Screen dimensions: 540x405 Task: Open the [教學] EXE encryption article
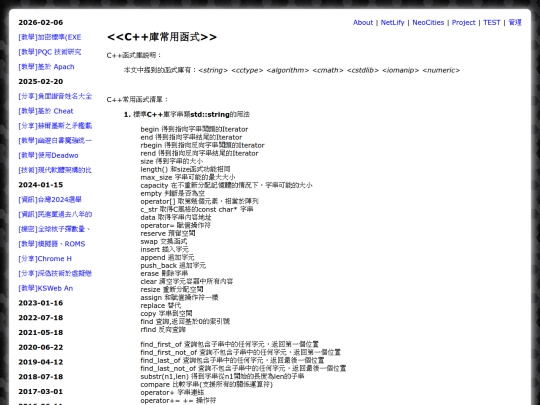click(50, 37)
